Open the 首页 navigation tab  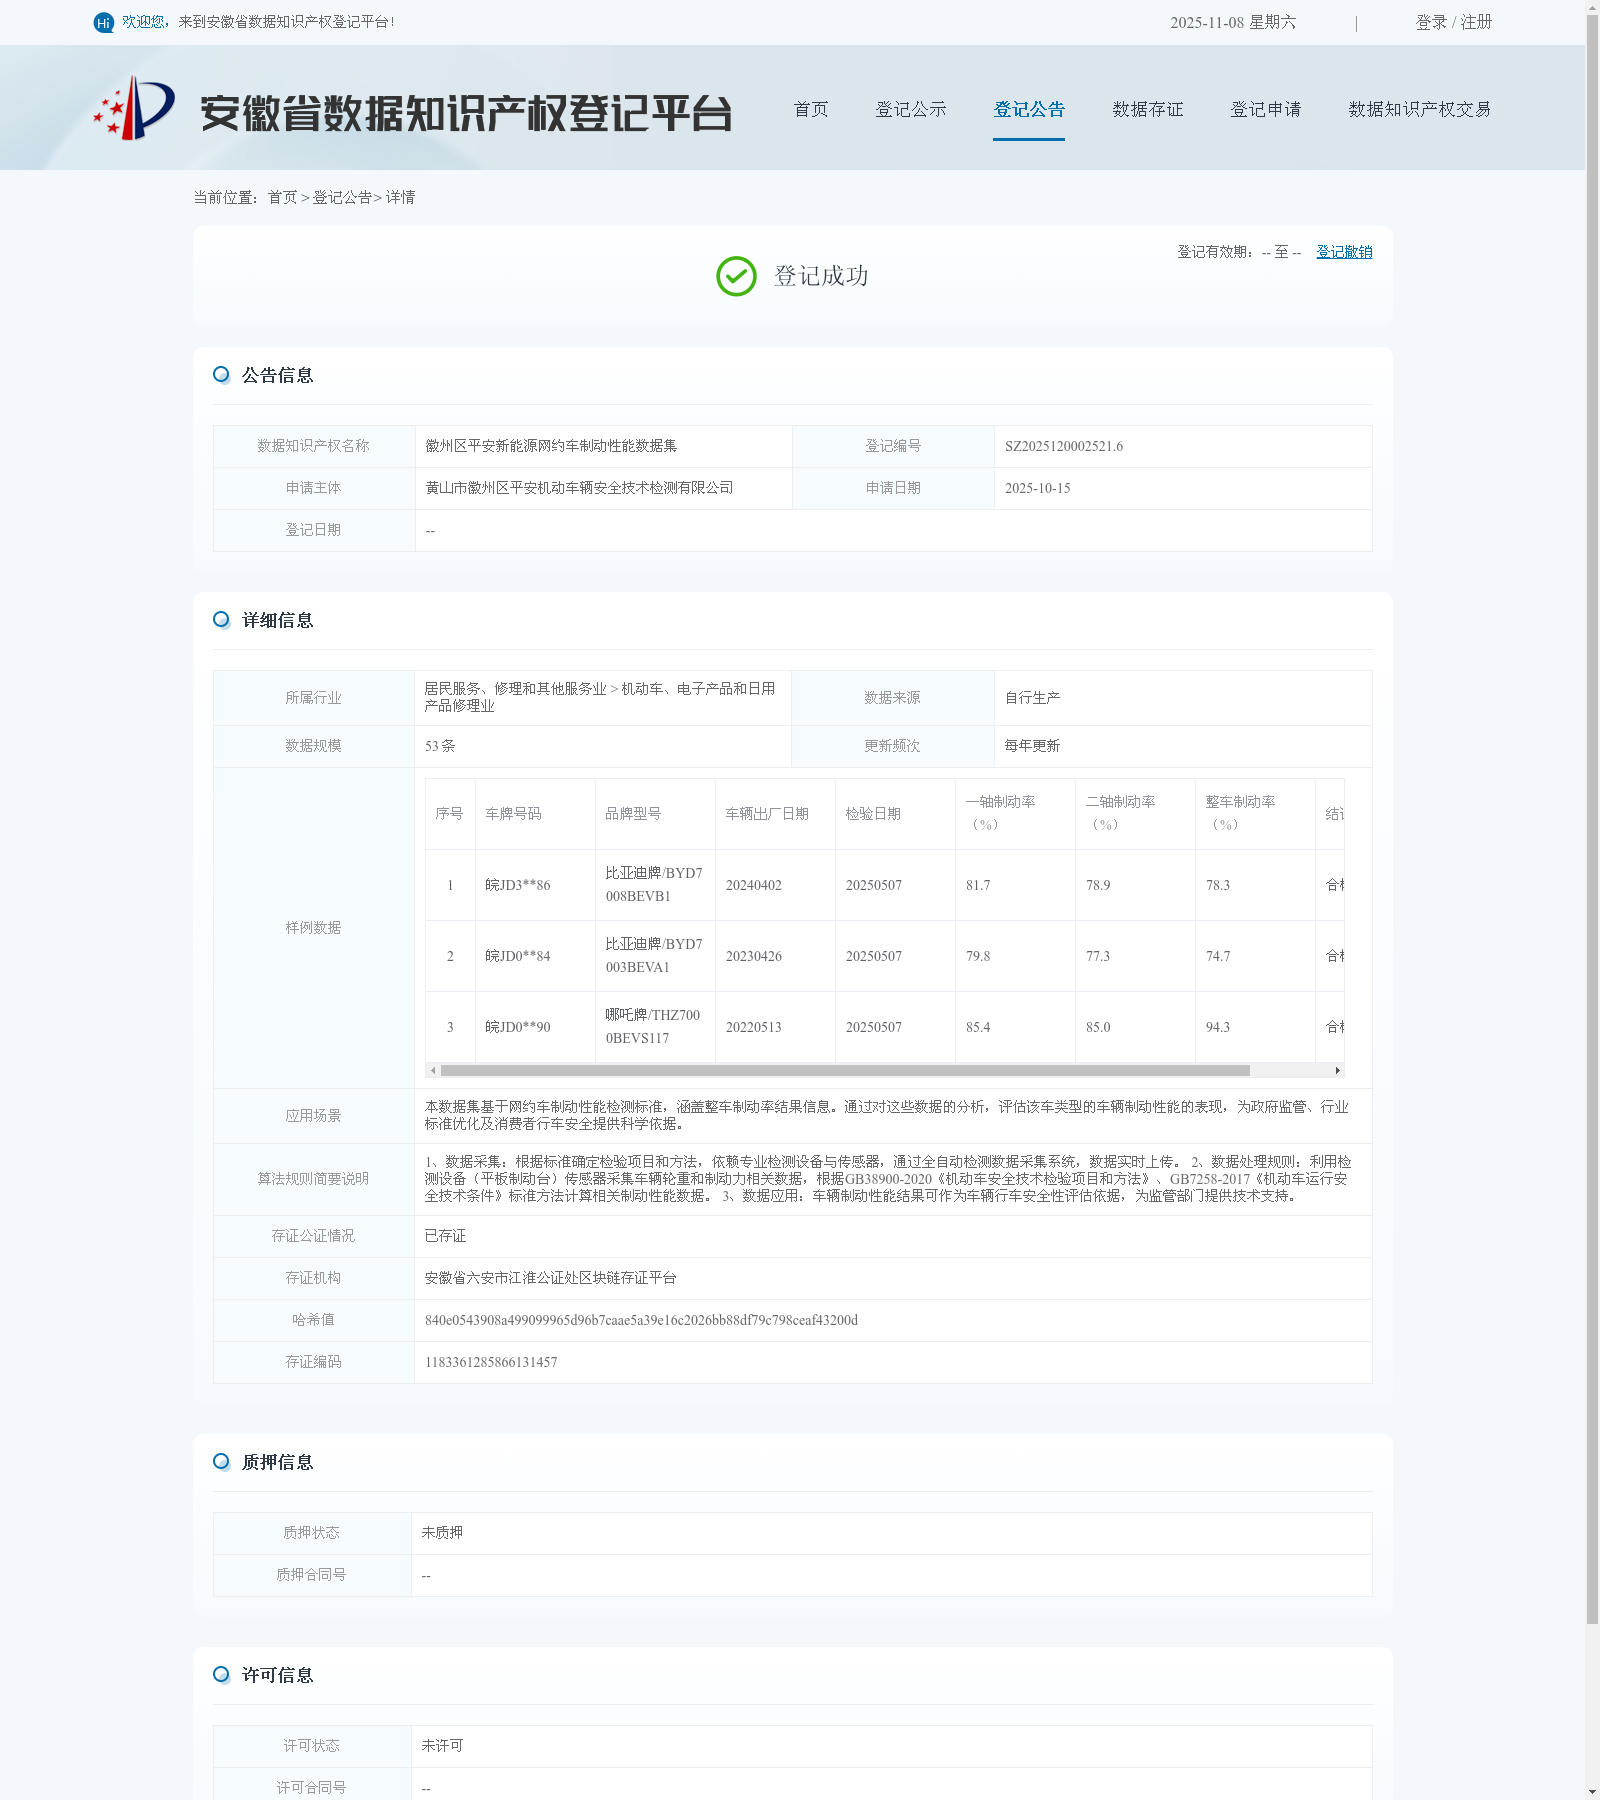click(x=811, y=109)
